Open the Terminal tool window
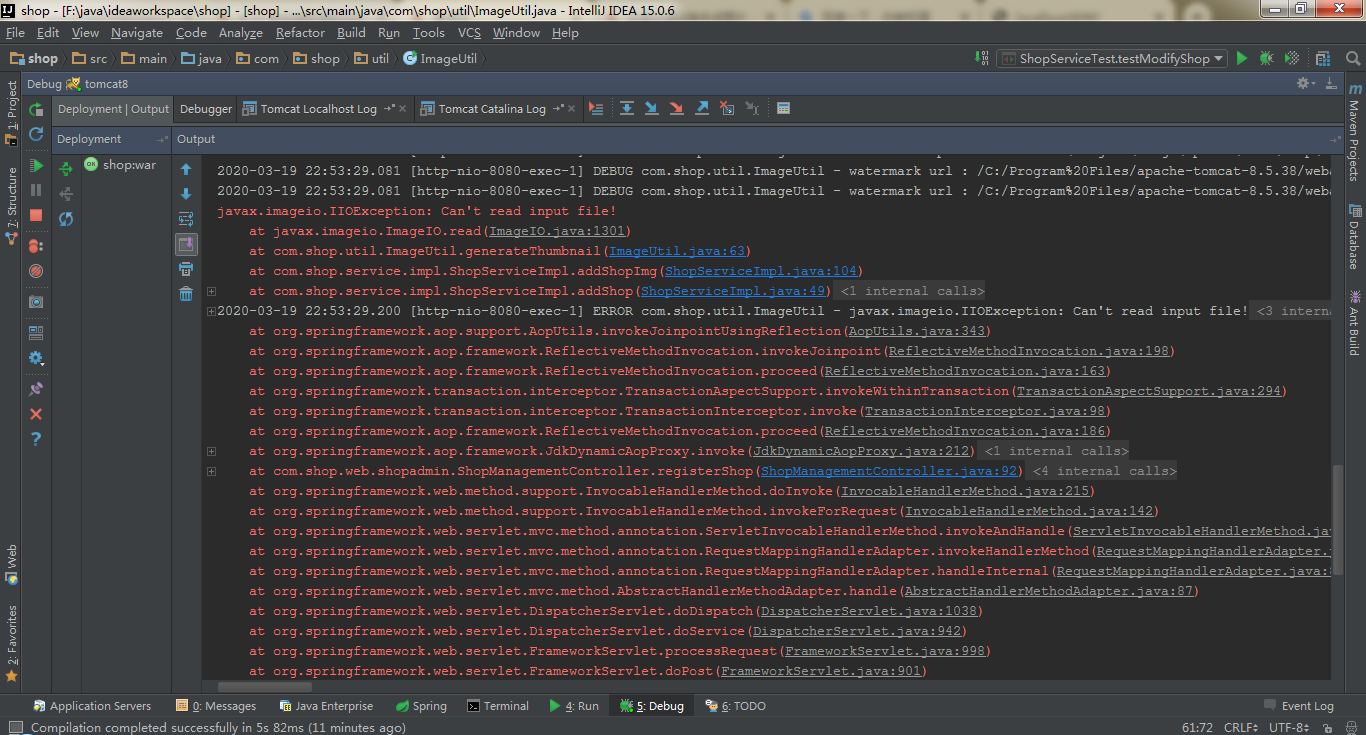Screen dimensions: 1366x735 point(498,706)
